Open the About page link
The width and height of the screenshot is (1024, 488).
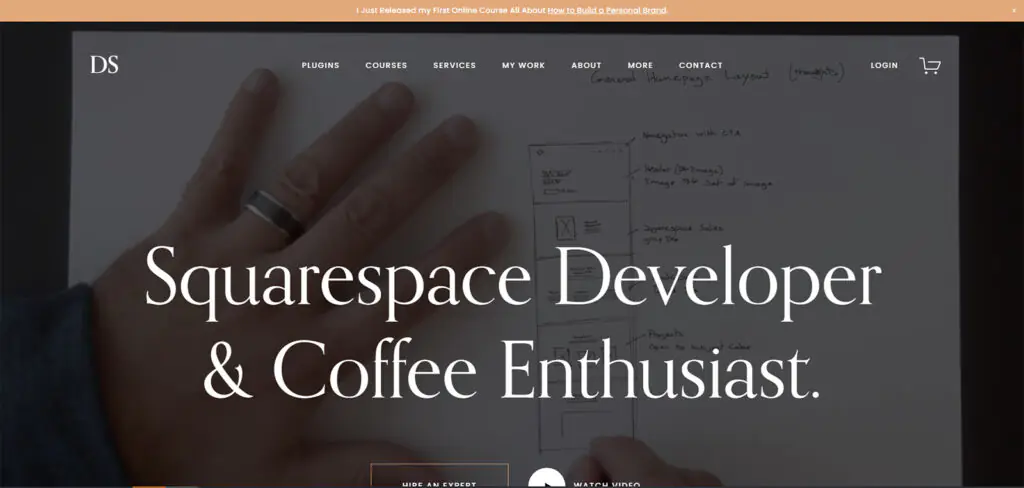coord(586,65)
